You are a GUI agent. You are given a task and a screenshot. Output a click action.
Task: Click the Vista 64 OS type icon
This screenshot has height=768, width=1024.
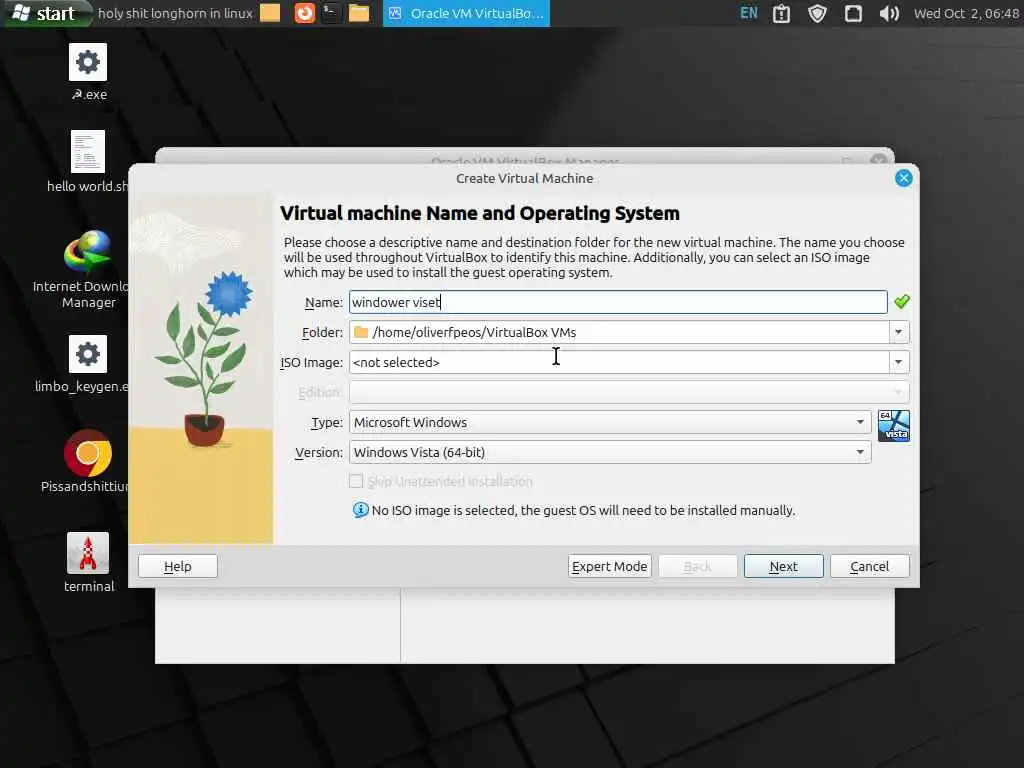pos(893,426)
